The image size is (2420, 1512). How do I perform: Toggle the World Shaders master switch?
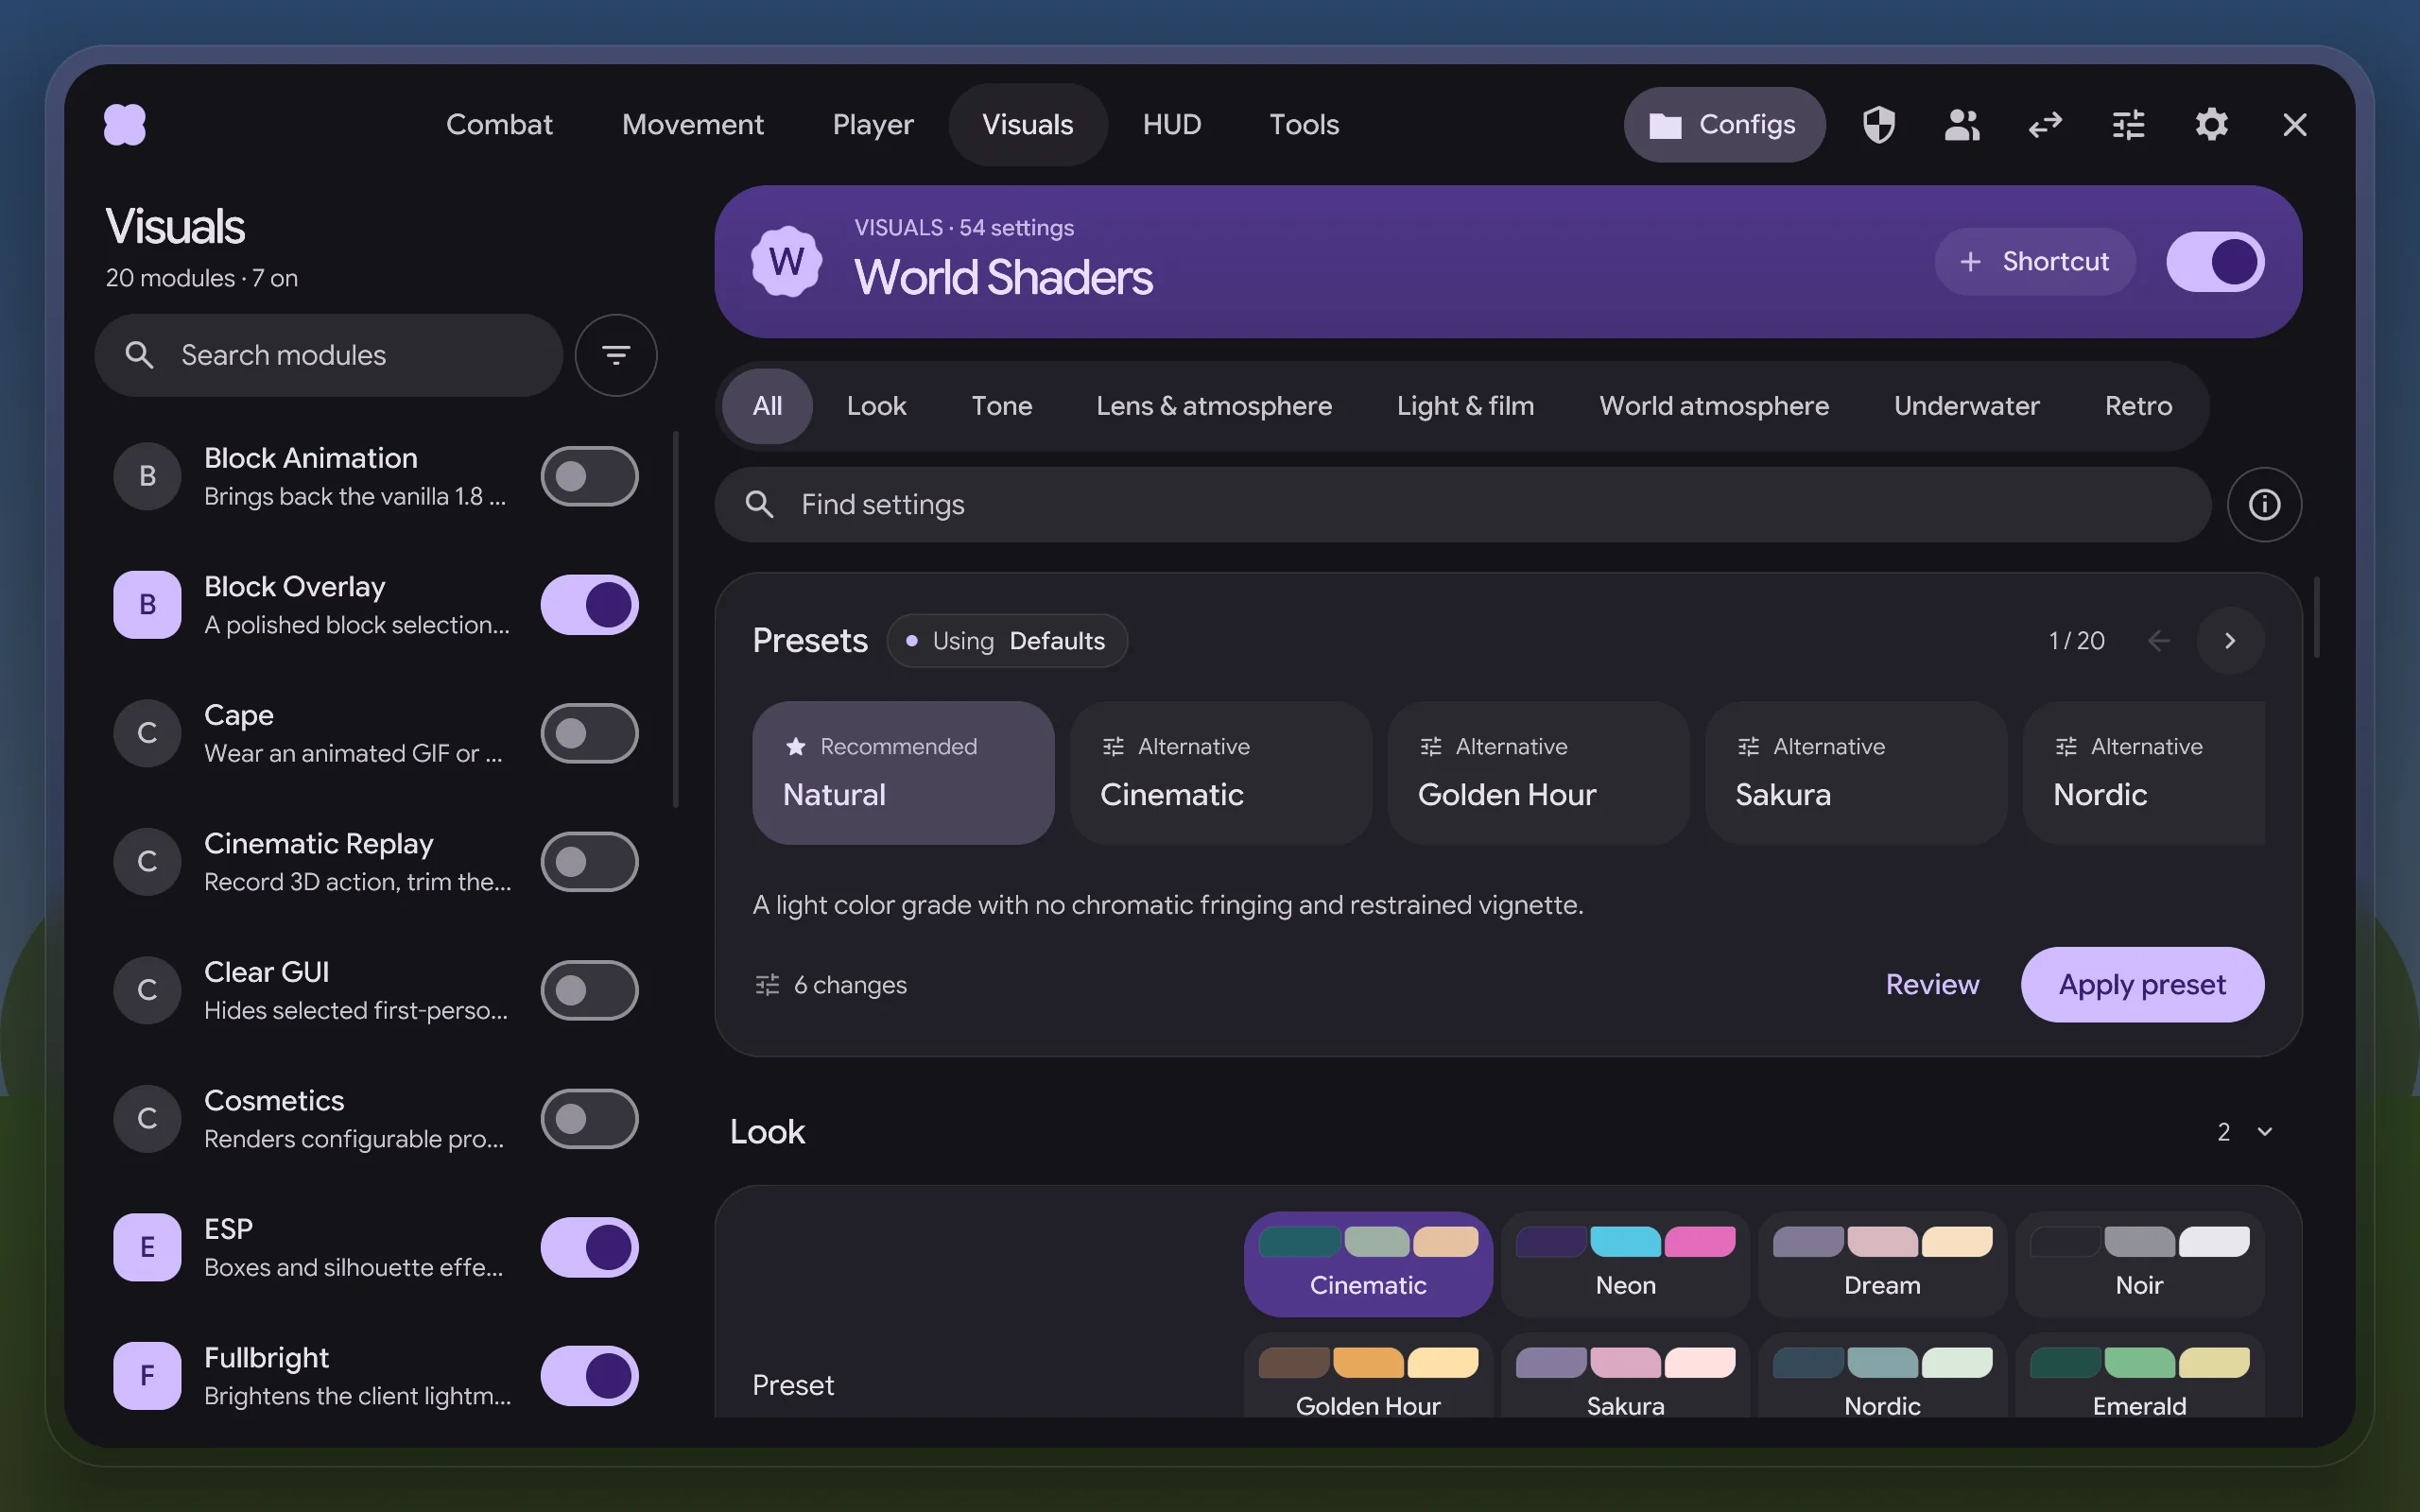(2215, 262)
